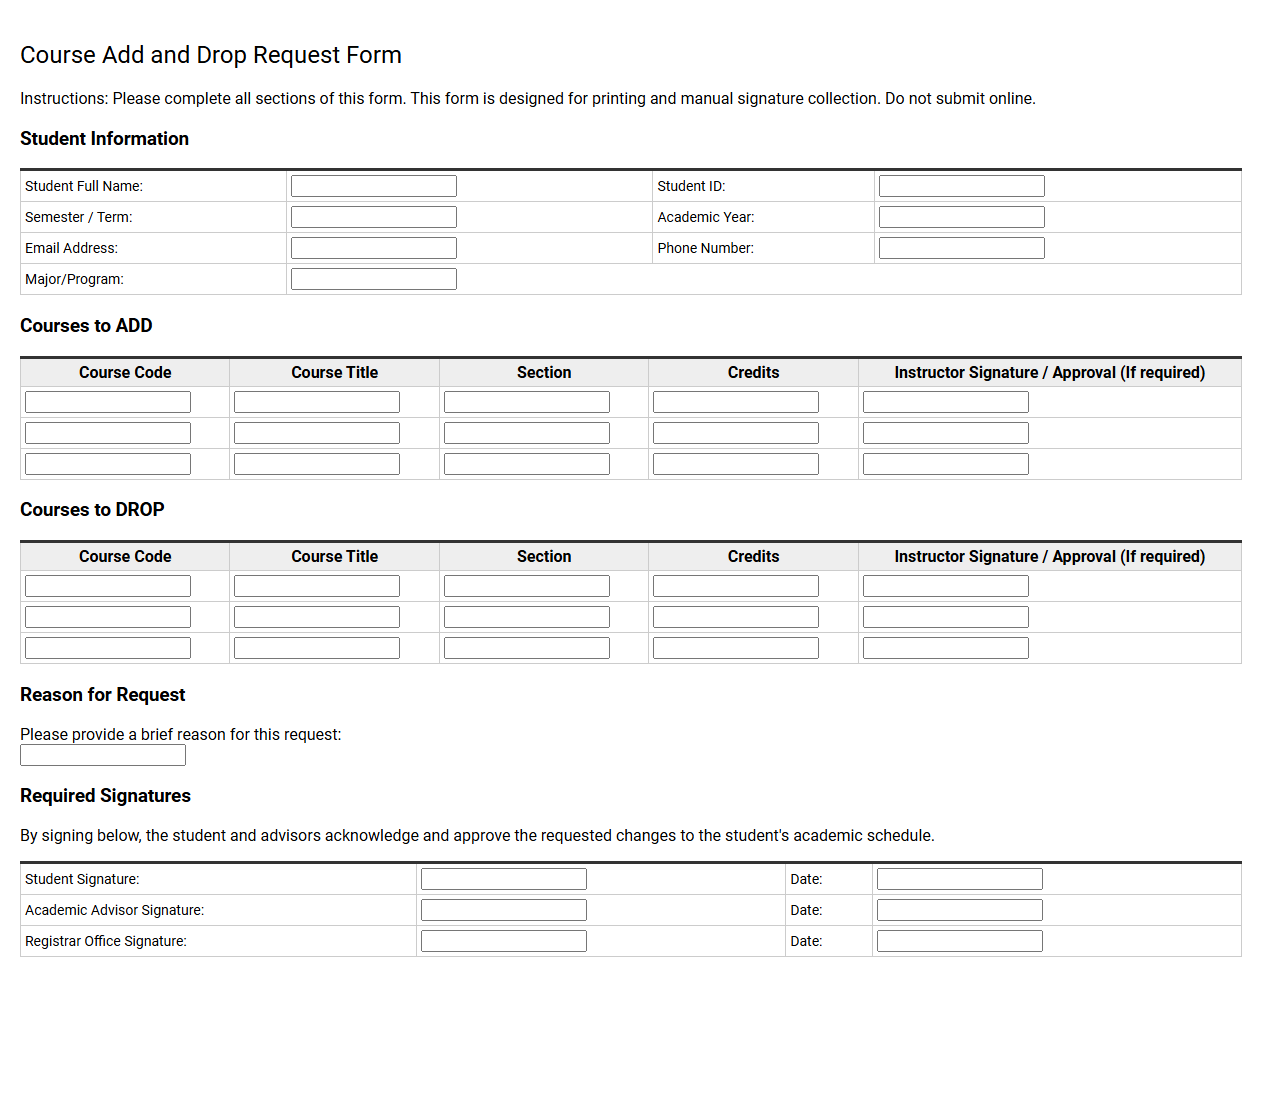The width and height of the screenshot is (1262, 1120).
Task: Click the Date field beside Academic Advisor Signature
Action: (960, 910)
